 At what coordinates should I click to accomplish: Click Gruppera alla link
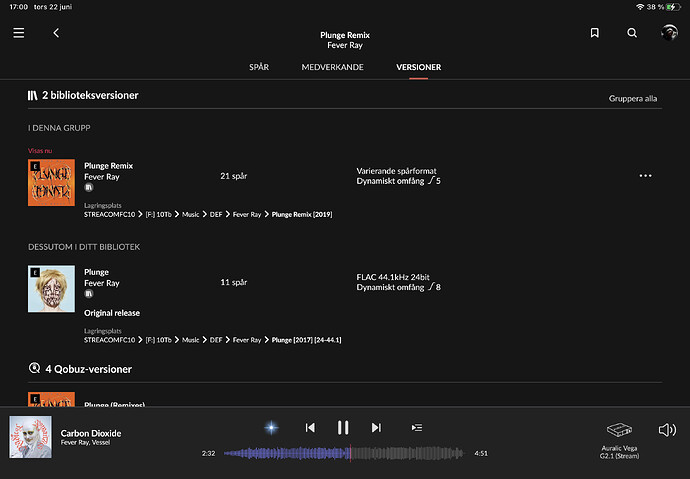(x=633, y=99)
